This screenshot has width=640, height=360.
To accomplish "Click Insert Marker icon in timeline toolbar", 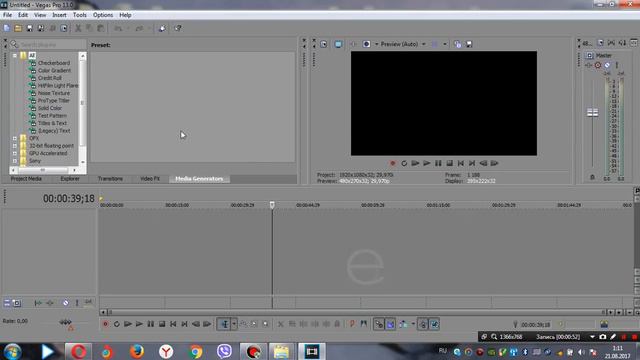I will (352, 324).
